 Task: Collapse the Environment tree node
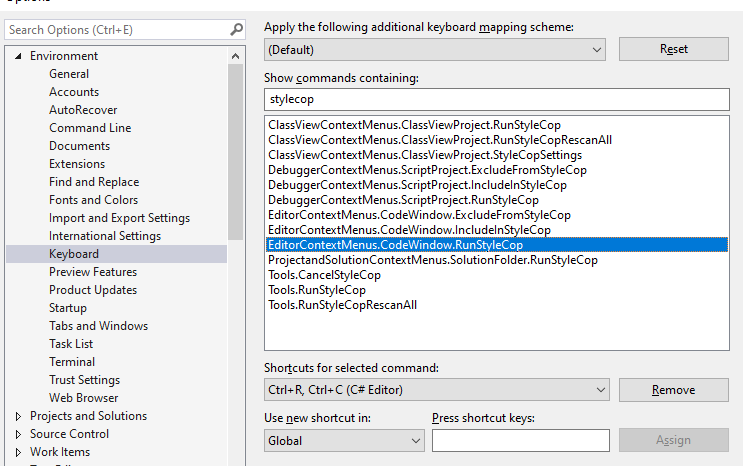pyautogui.click(x=18, y=56)
